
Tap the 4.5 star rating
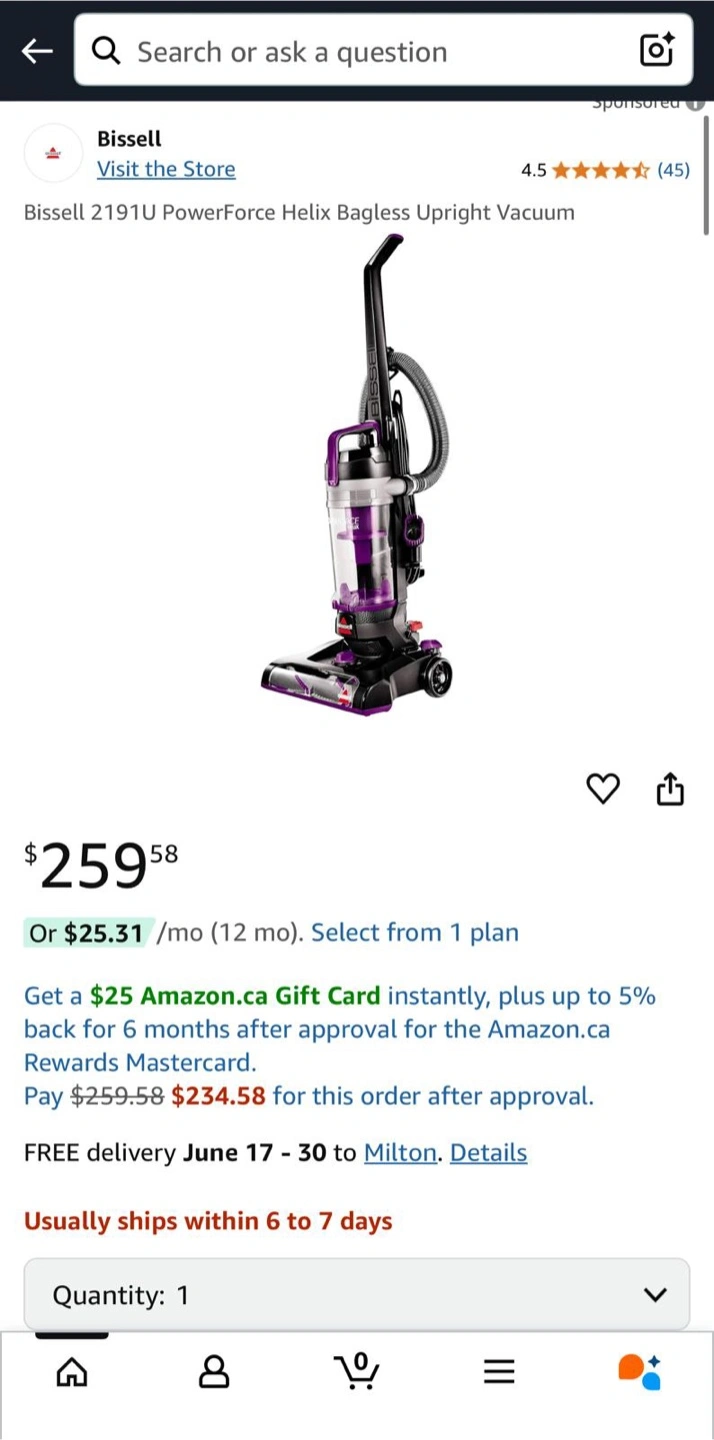click(605, 170)
